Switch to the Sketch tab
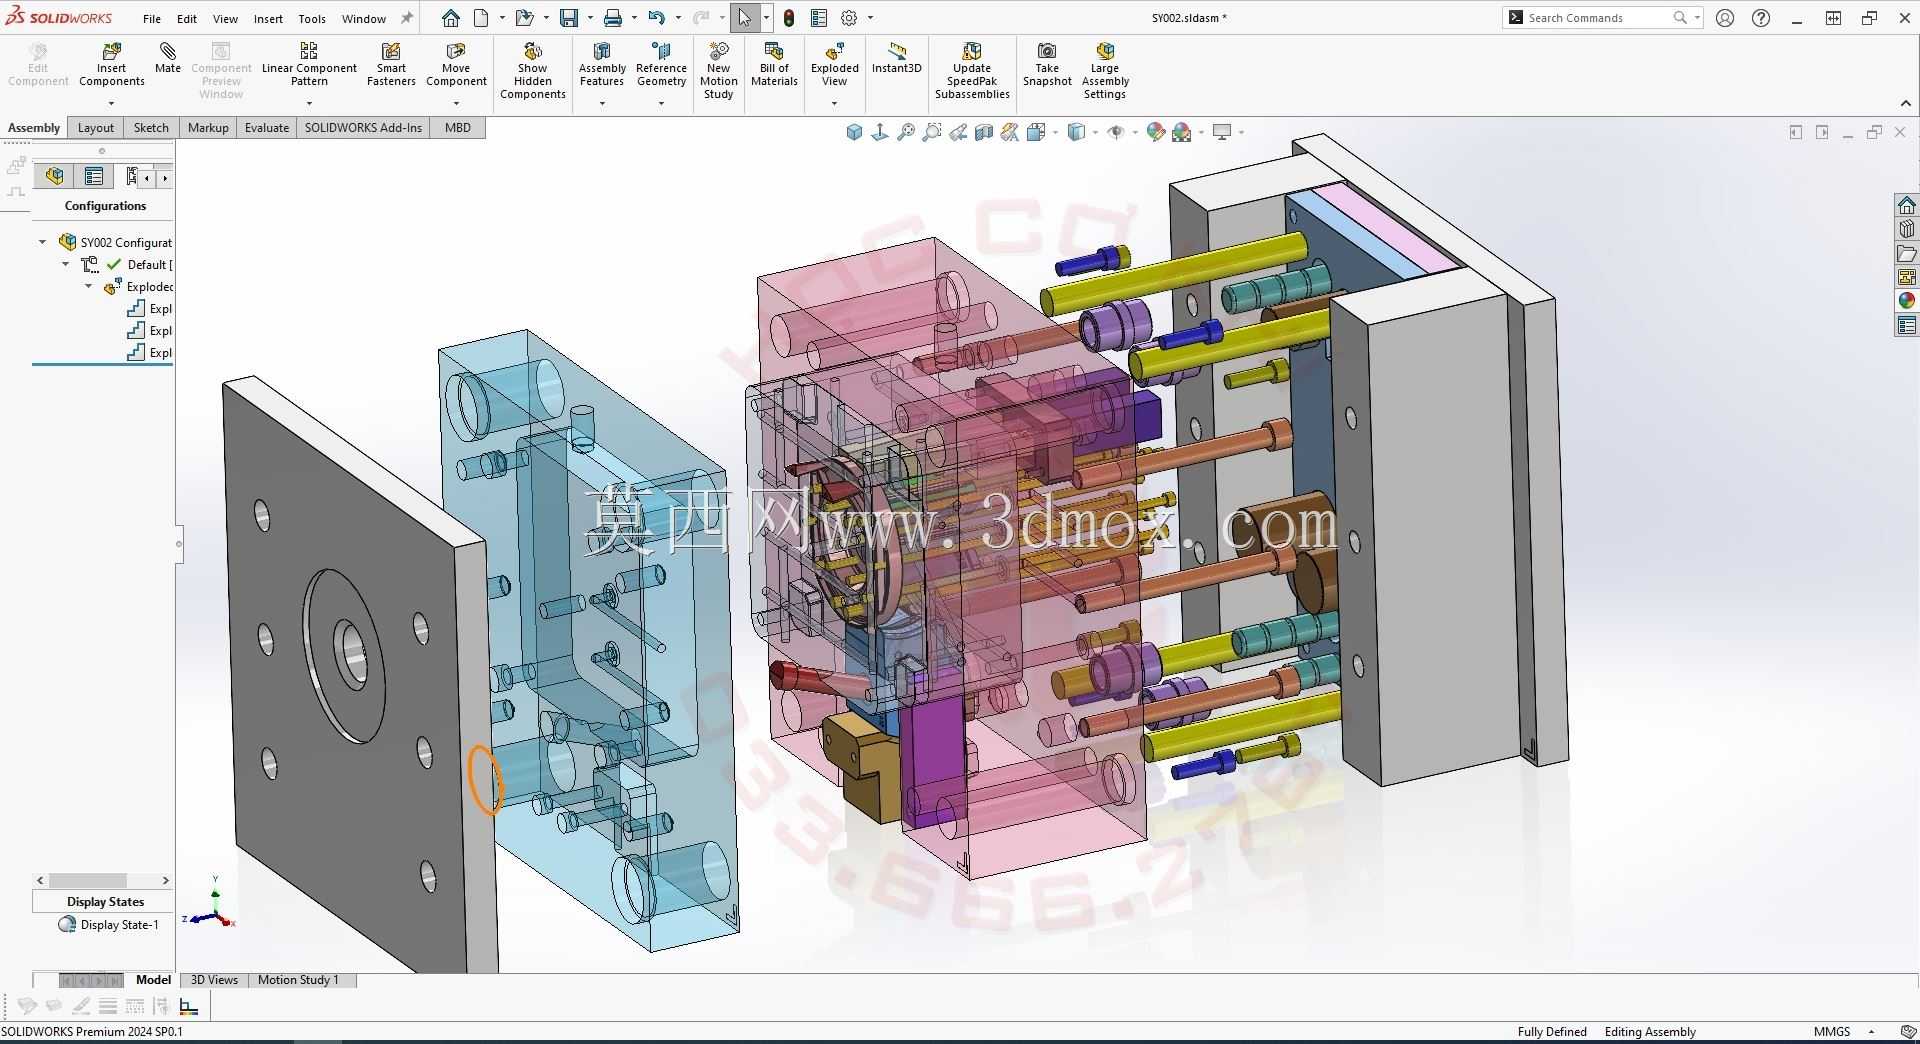Screen dimensions: 1920x1044 [151, 128]
